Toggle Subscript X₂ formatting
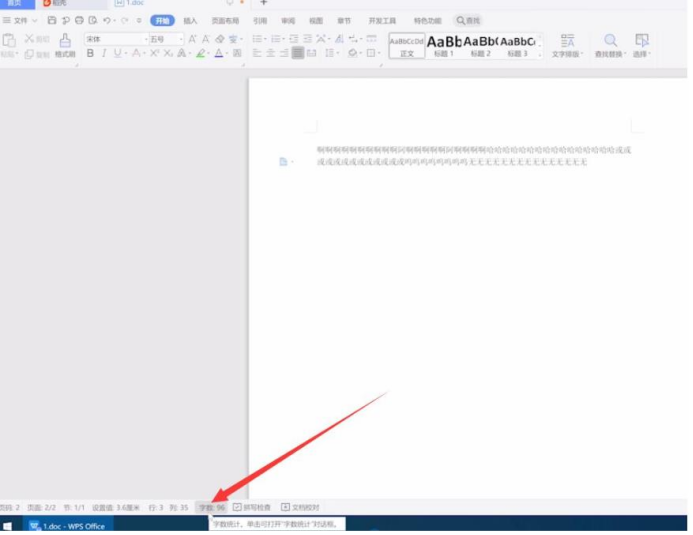This screenshot has height=535, width=693. [168, 53]
